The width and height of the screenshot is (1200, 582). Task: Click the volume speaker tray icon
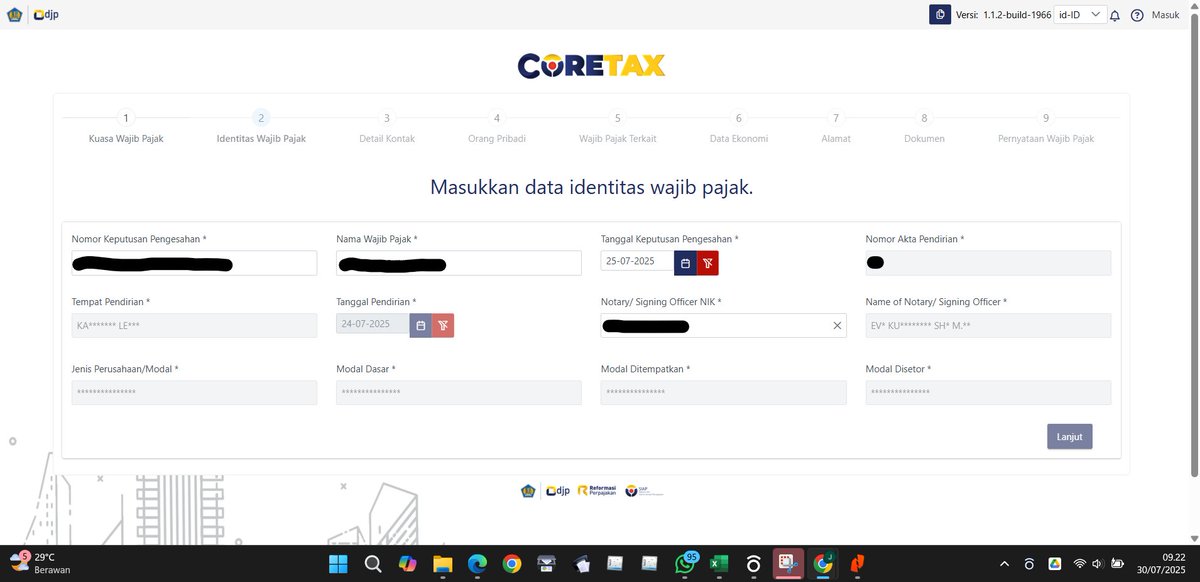(1098, 564)
